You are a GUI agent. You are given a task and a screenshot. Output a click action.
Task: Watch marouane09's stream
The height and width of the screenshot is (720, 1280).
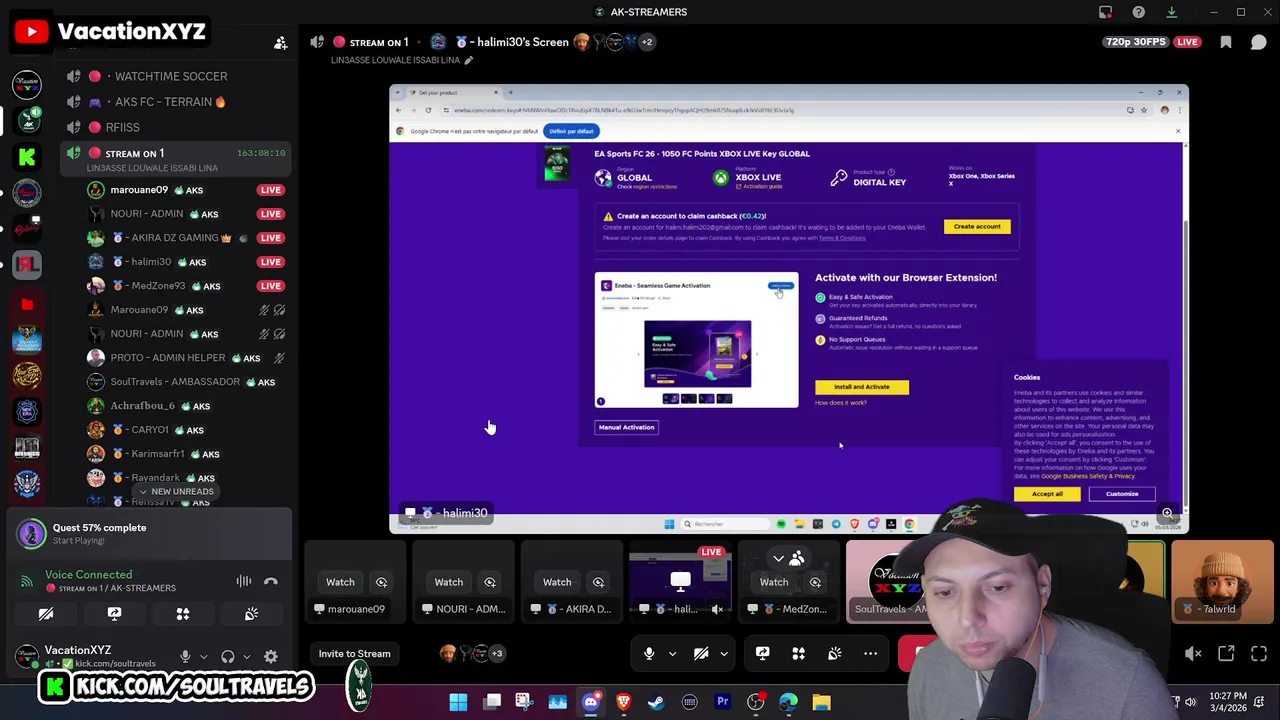tap(340, 582)
